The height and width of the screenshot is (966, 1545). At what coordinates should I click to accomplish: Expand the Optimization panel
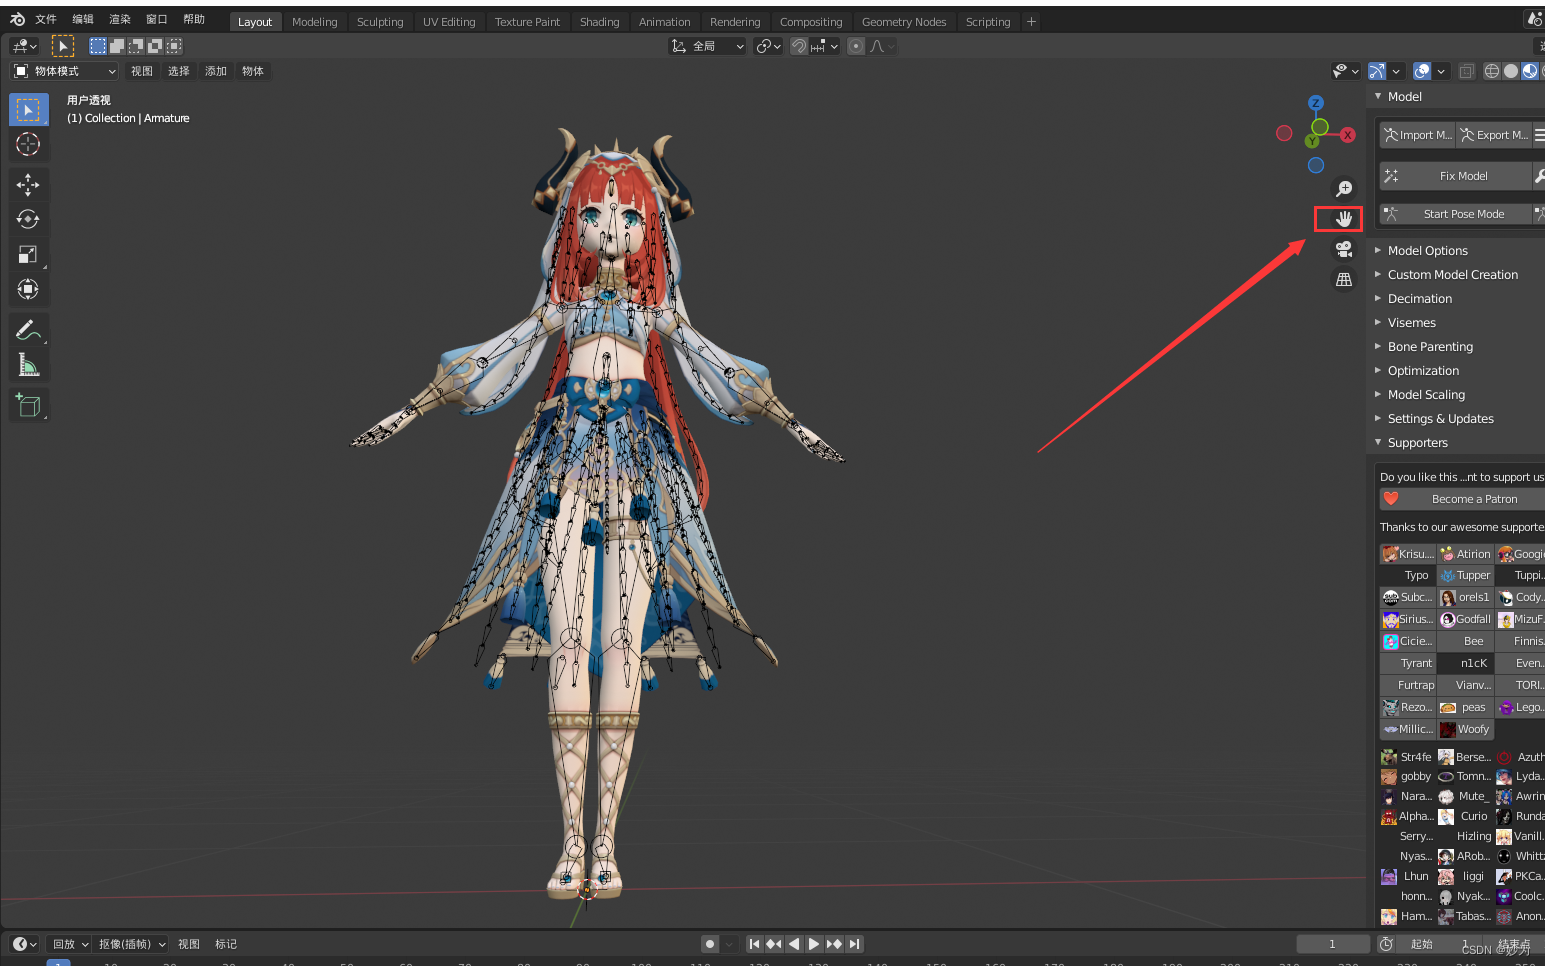[1423, 371]
